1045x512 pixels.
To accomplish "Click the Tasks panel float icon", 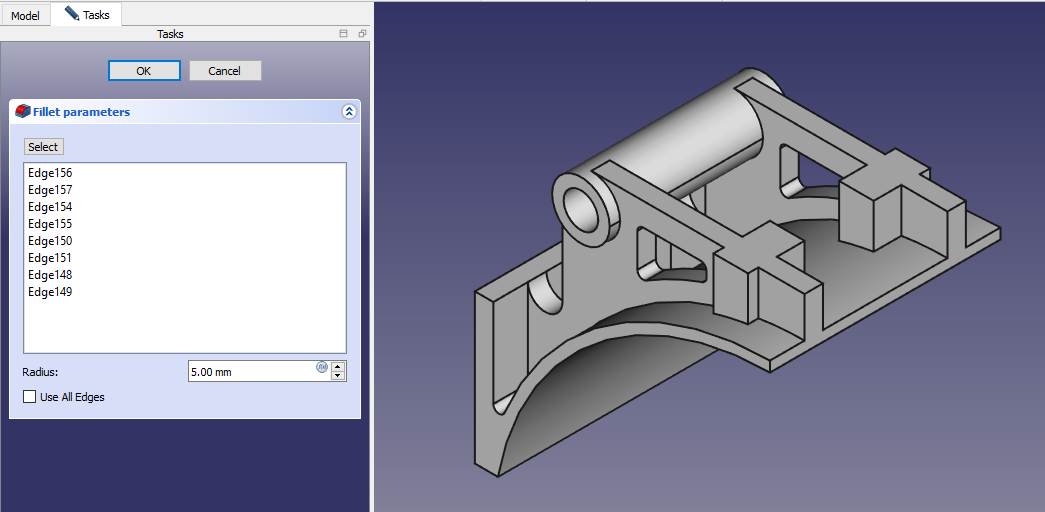I will click(362, 34).
